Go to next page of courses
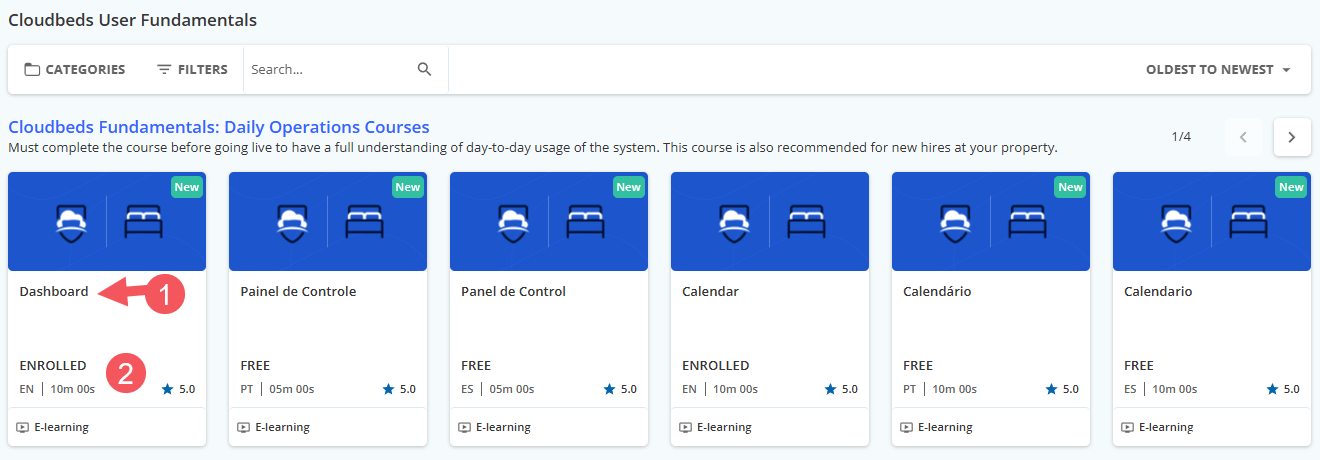Image resolution: width=1320 pixels, height=460 pixels. (x=1291, y=137)
